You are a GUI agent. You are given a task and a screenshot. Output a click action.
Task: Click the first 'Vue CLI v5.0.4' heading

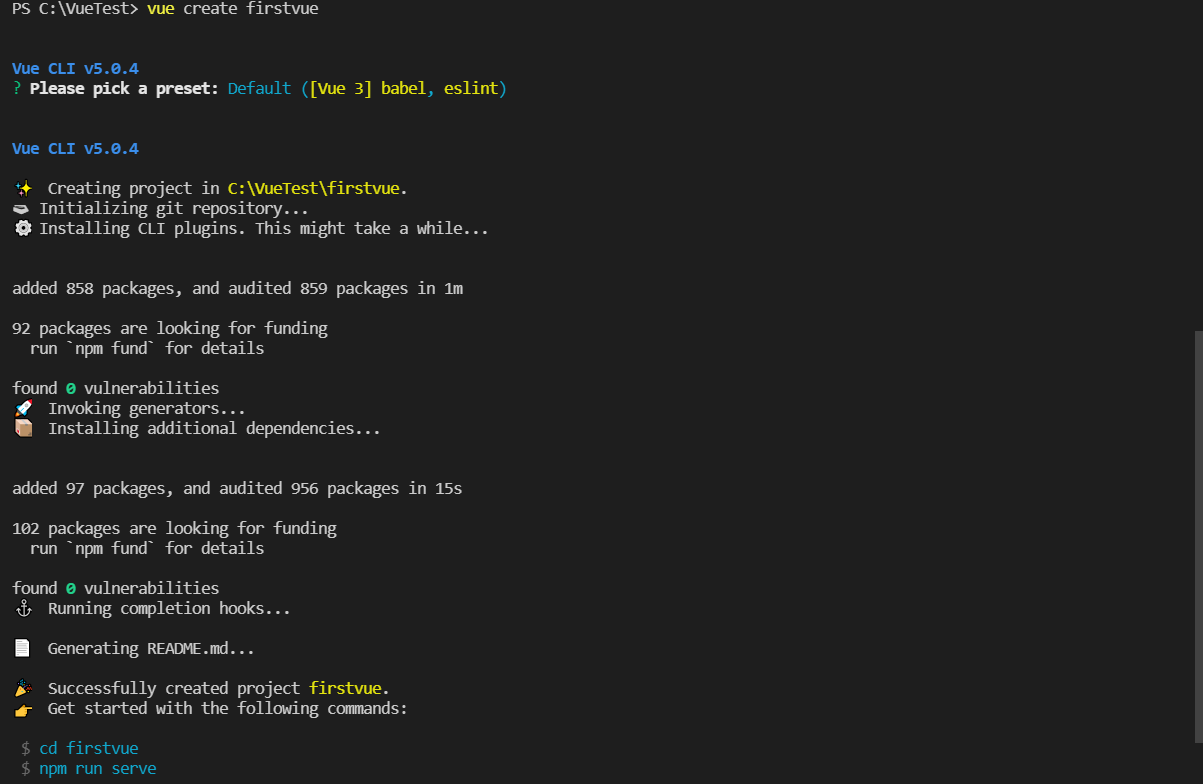pyautogui.click(x=75, y=69)
